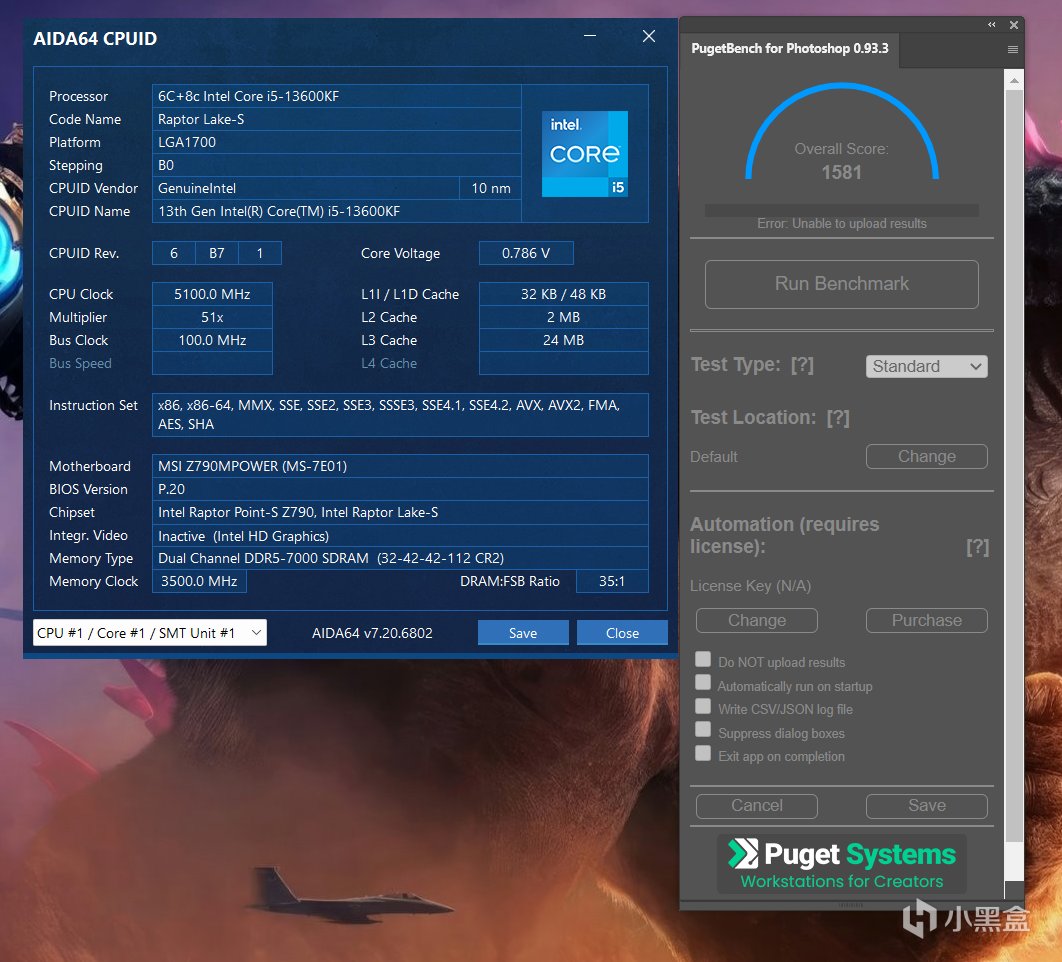Click AIDA64 v7.20.6802 version text
This screenshot has width=1062, height=962.
click(x=372, y=633)
